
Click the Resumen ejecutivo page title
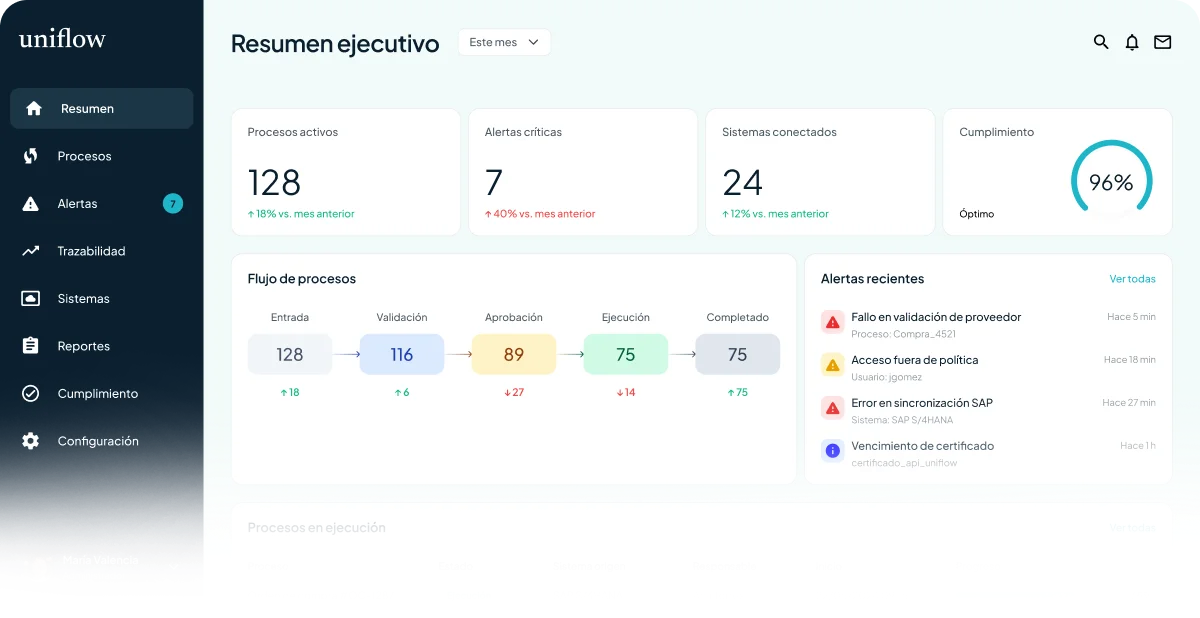click(335, 44)
